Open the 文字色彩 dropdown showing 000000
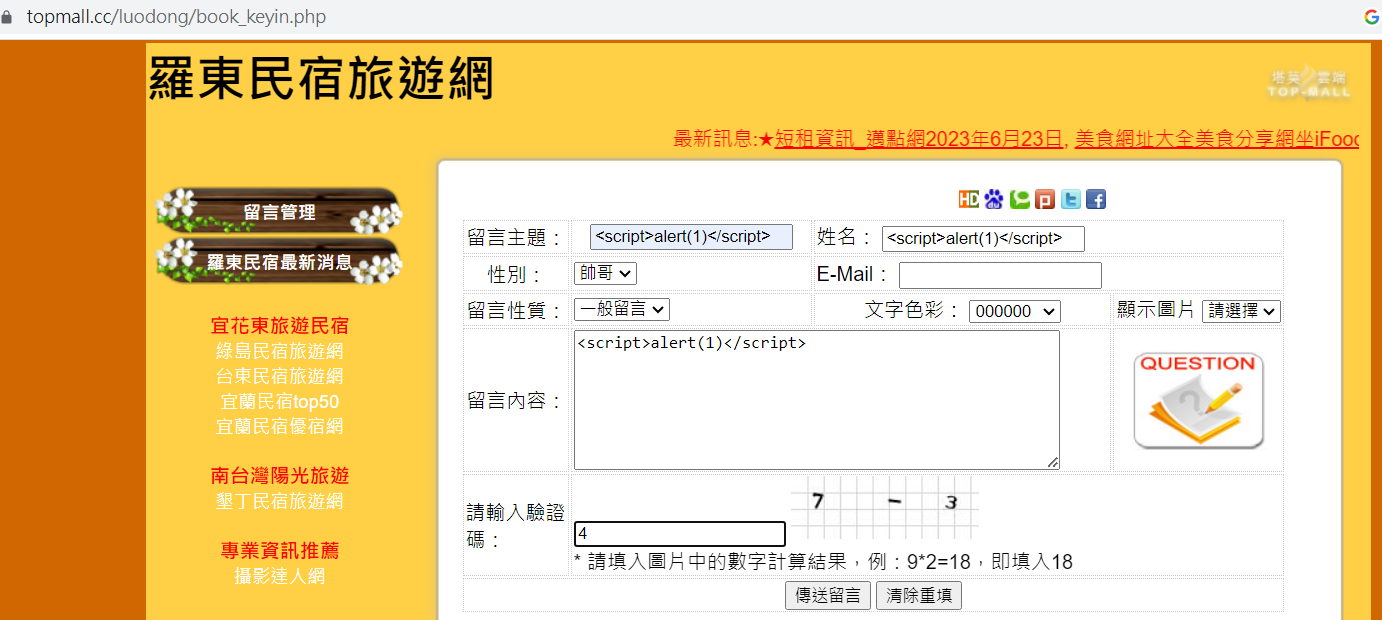Image resolution: width=1382 pixels, height=620 pixels. pyautogui.click(x=1014, y=311)
